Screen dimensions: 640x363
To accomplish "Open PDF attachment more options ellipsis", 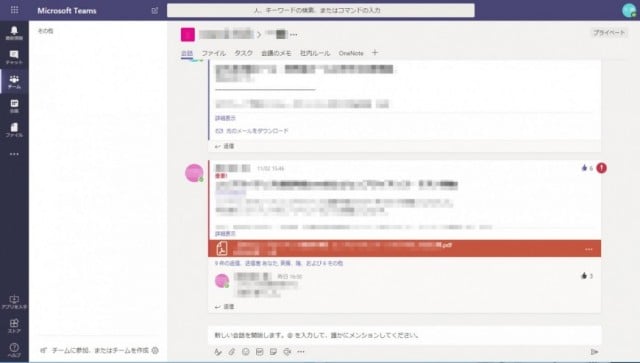I will tap(589, 249).
